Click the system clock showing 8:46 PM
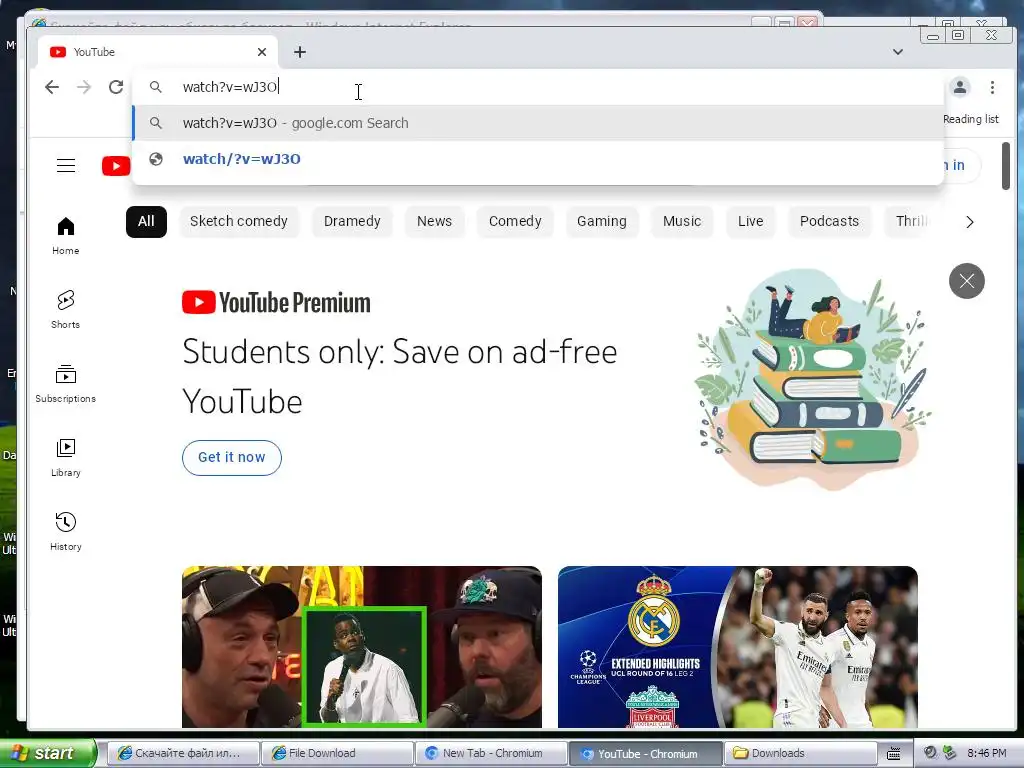1024x768 pixels. [986, 753]
